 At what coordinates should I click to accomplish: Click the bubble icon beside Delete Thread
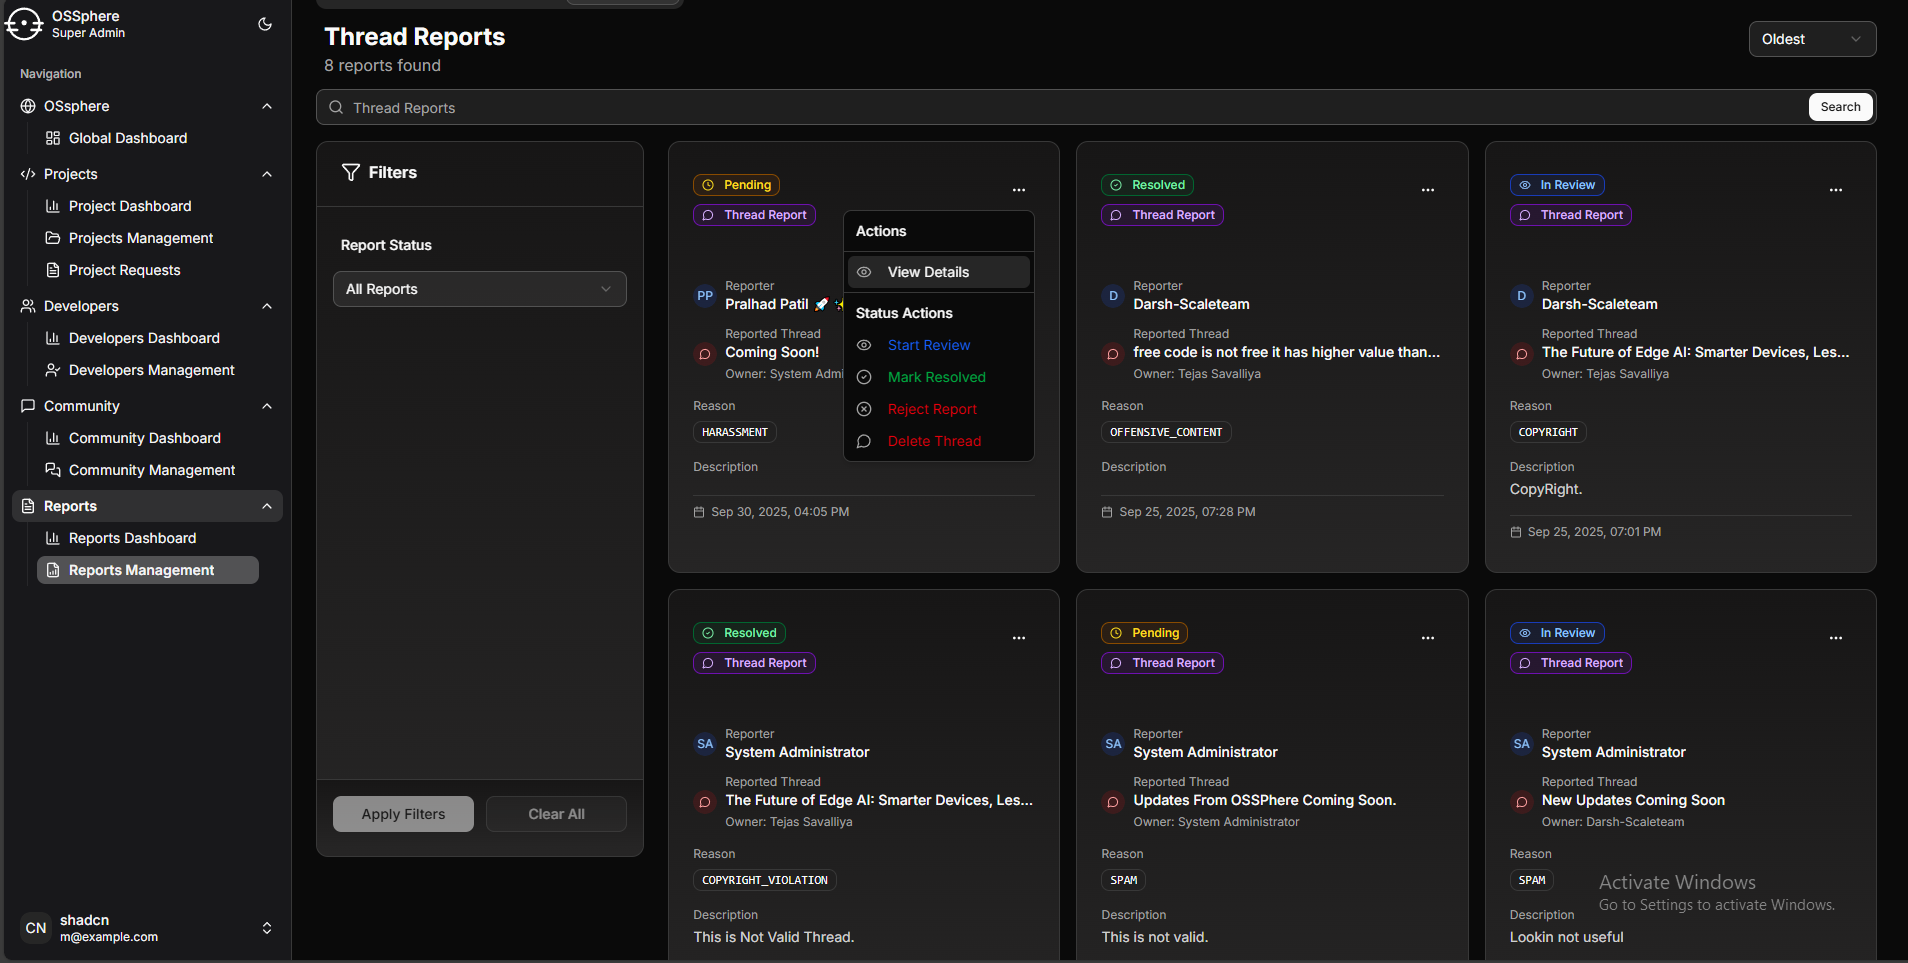(x=864, y=441)
